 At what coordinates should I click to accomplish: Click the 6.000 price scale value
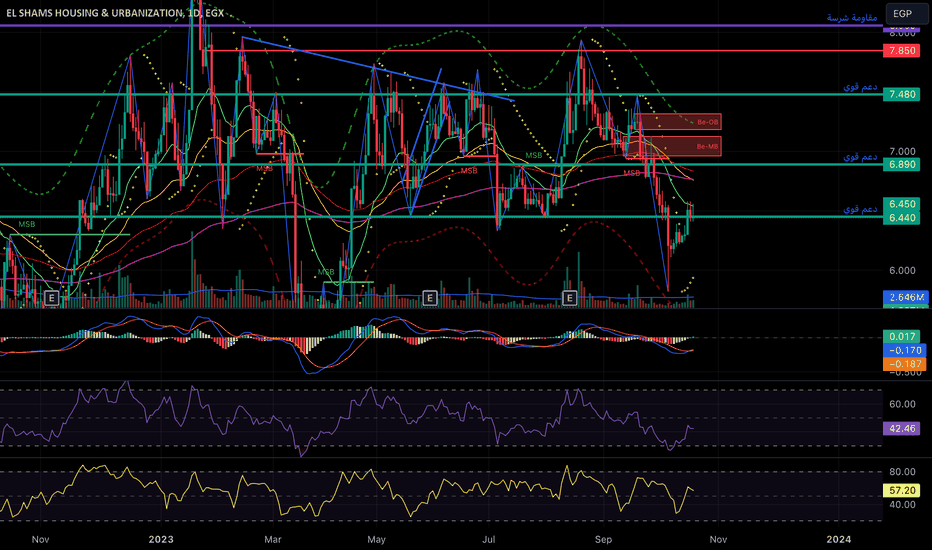click(x=902, y=270)
